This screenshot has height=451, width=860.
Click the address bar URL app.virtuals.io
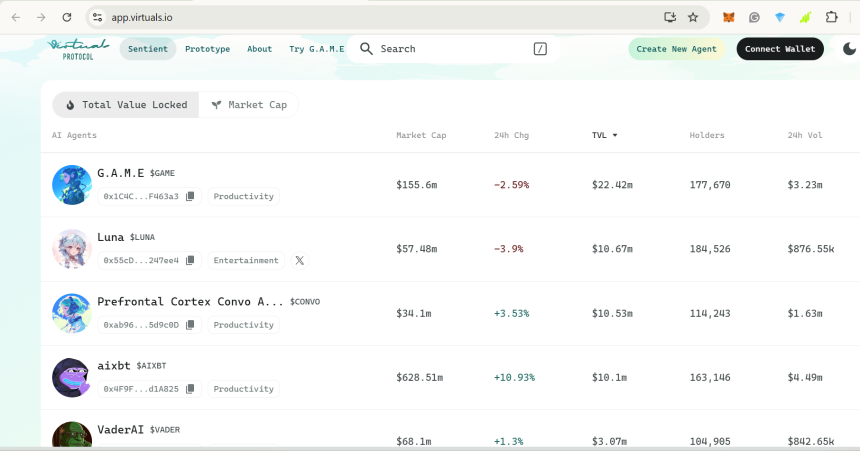click(142, 18)
